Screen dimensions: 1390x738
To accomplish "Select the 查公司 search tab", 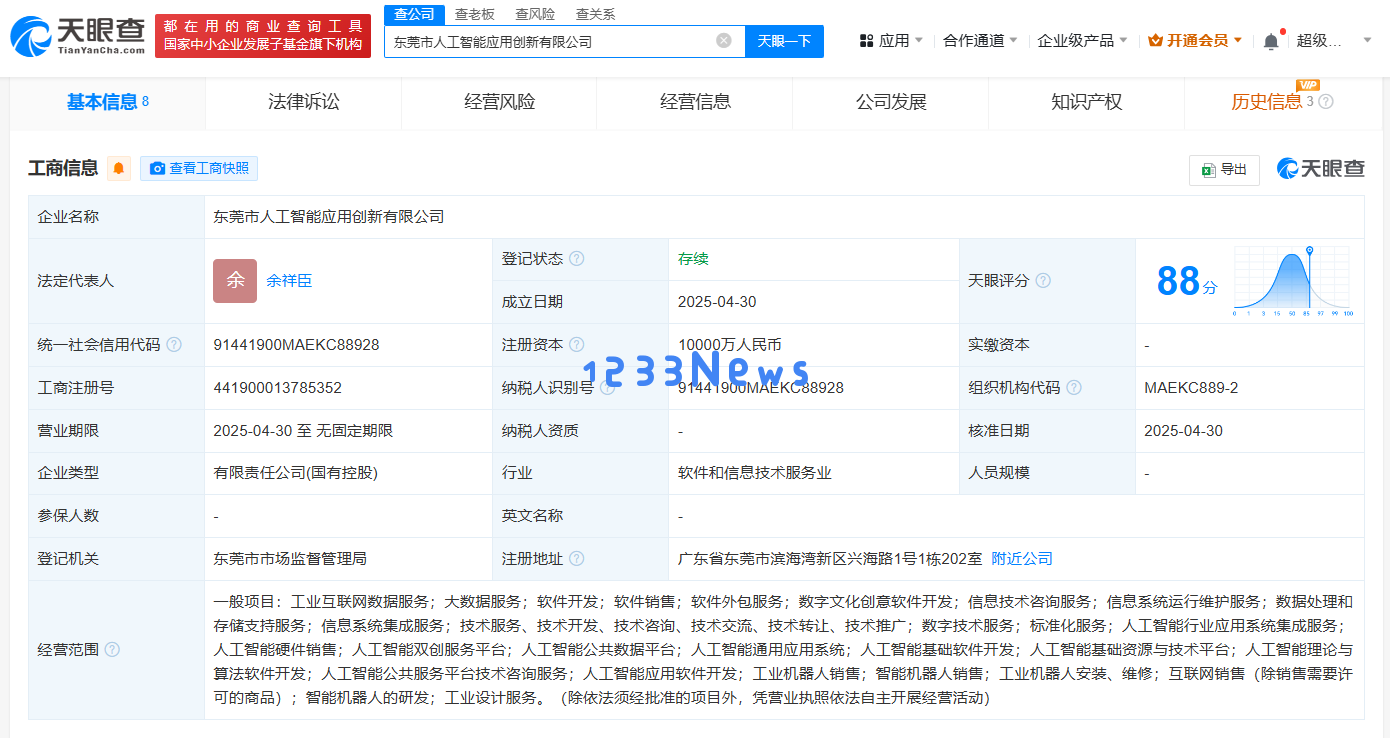I will tap(414, 14).
